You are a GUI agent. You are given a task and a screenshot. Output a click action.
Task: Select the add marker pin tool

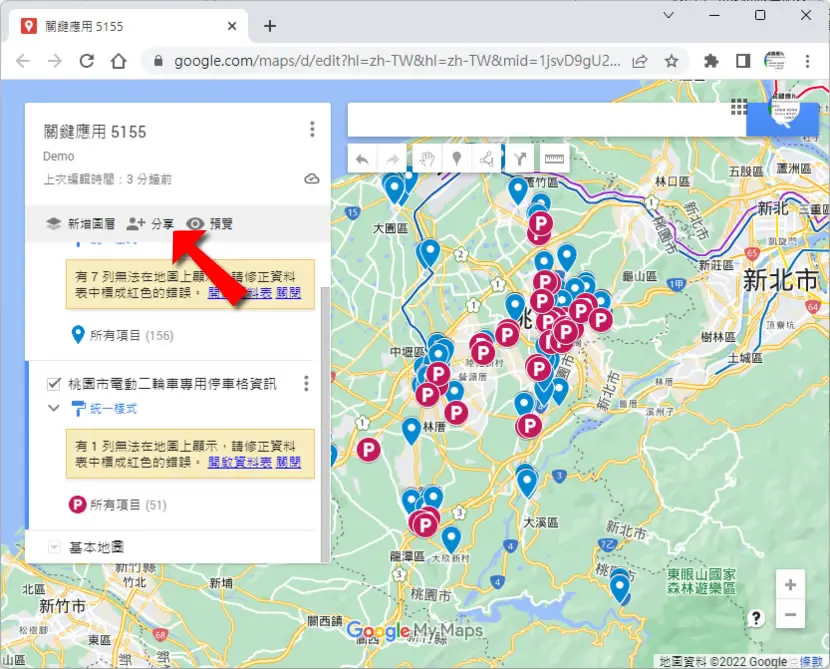456,158
